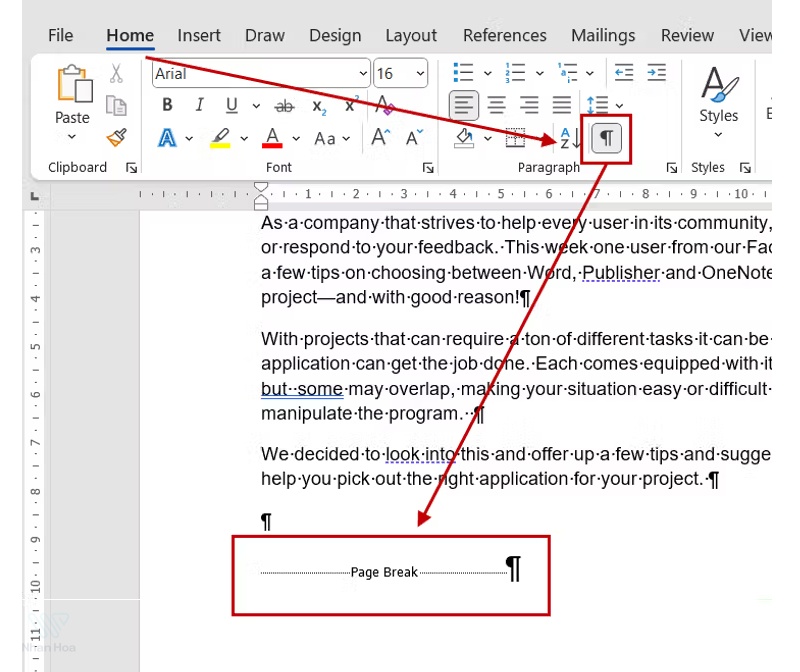The width and height of the screenshot is (800, 672).
Task: Open the Arial font name dropdown
Action: [x=363, y=73]
